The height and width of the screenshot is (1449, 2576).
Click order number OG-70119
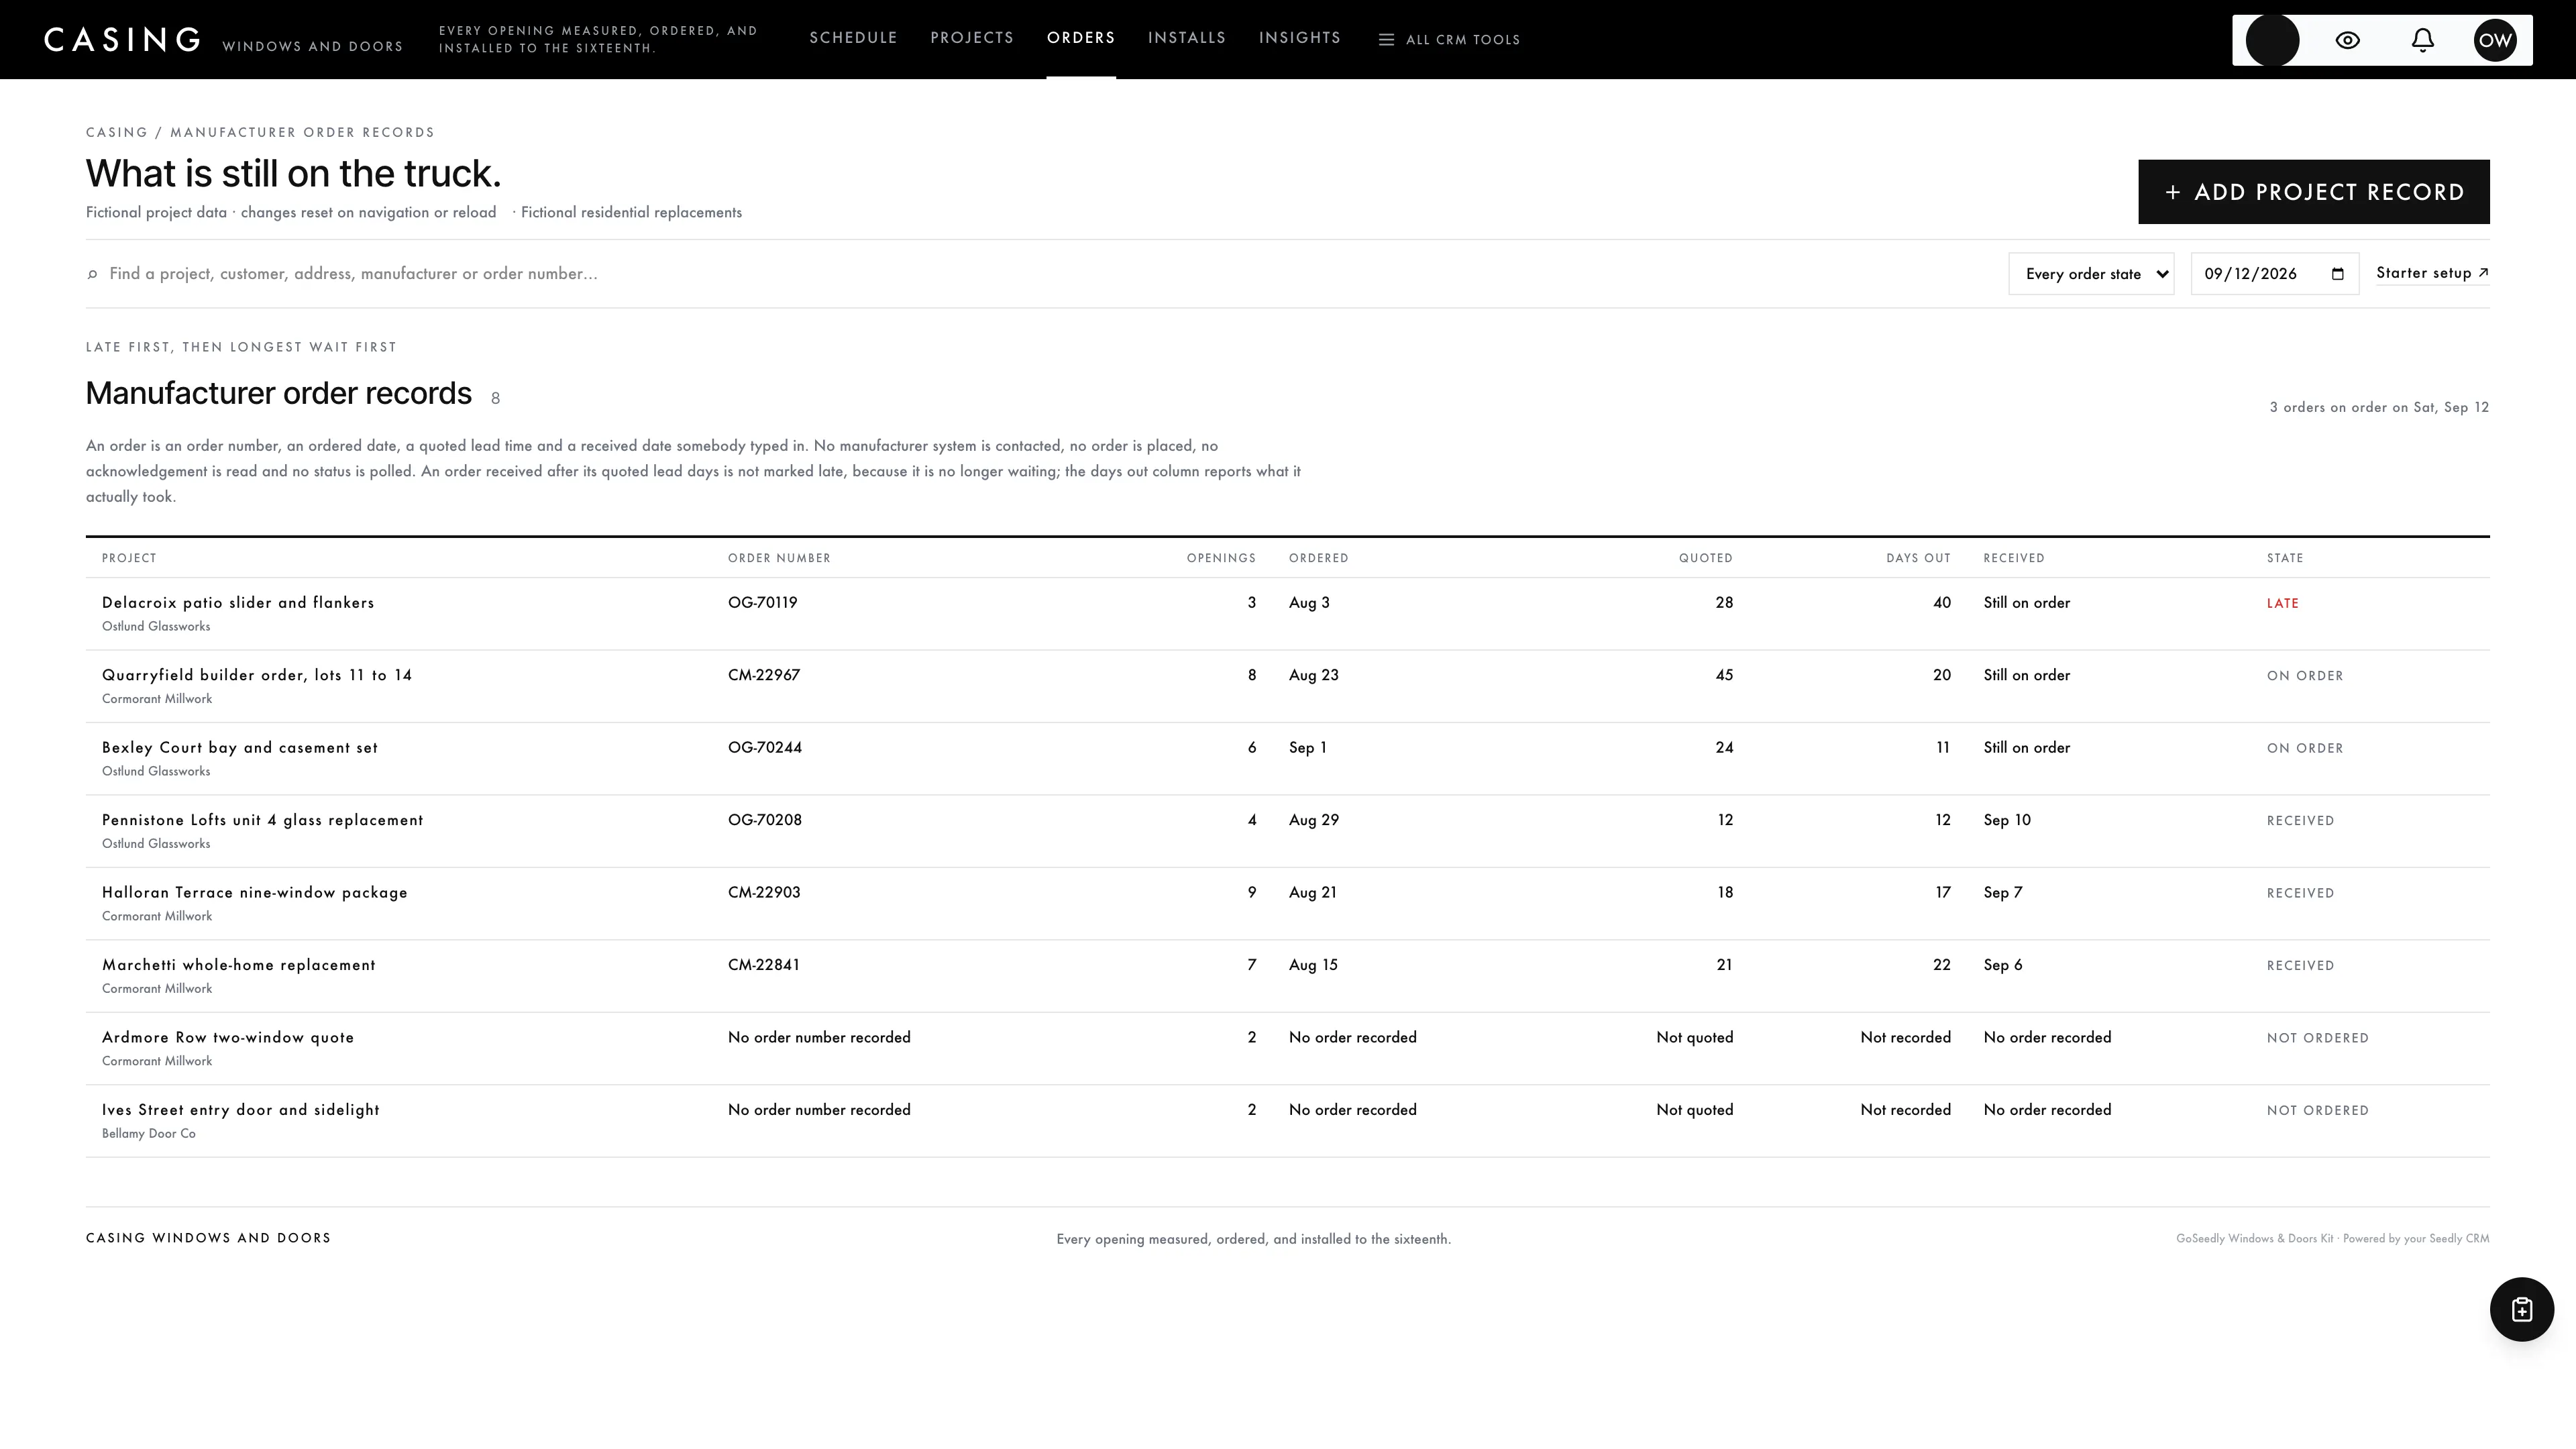tap(763, 603)
